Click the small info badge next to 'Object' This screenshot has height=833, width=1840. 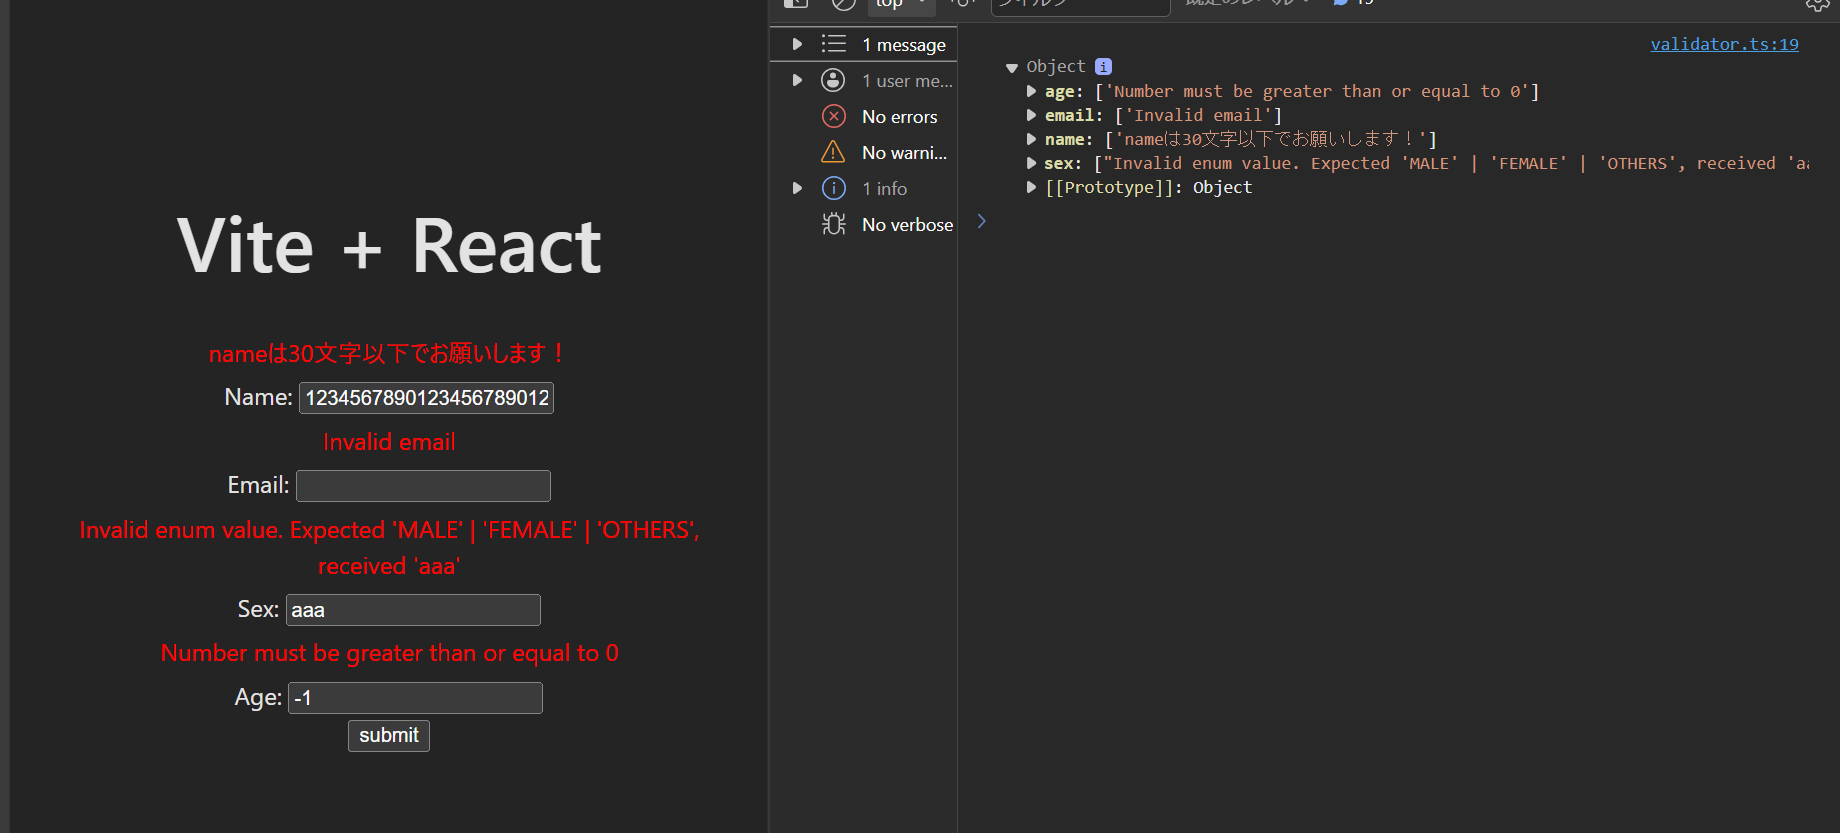click(1103, 66)
